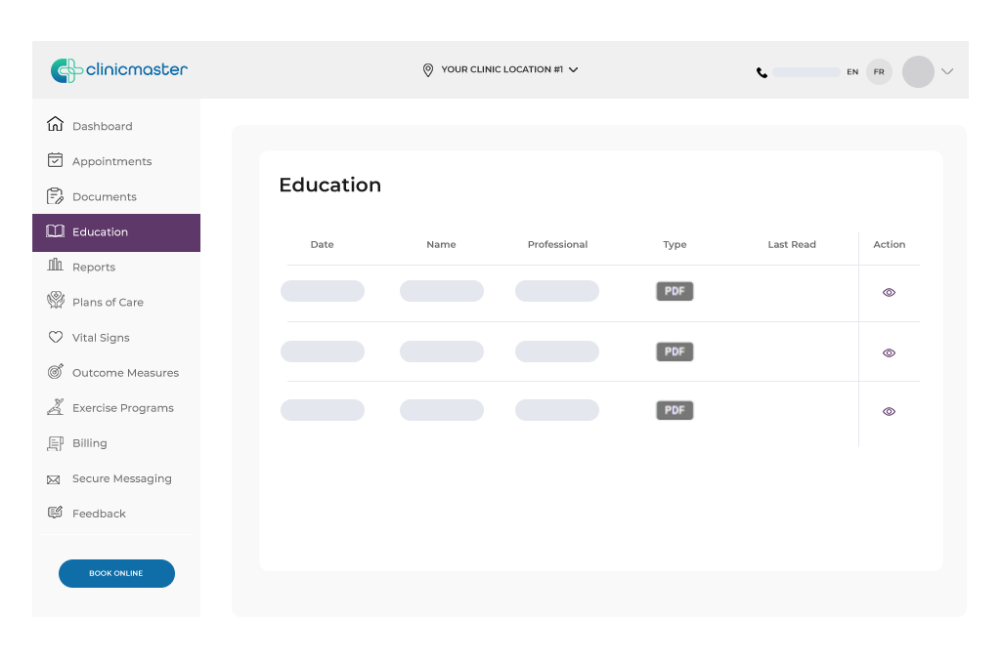The image size is (1000, 659).
Task: Open Reports via its chart icon
Action: click(55, 266)
